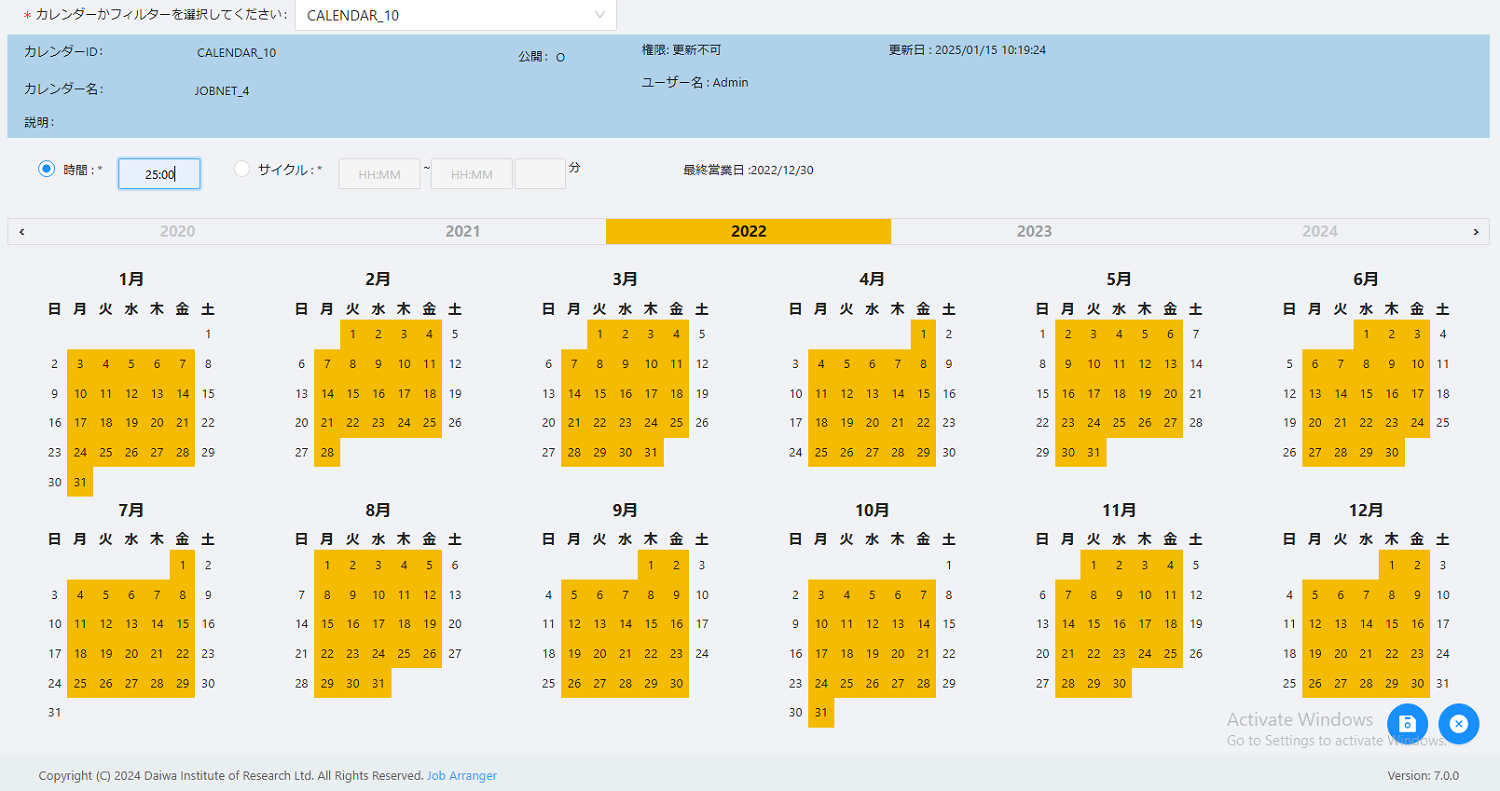Toggle January 31 as an operating day
Viewport: 1500px width, 791px height.
click(x=80, y=482)
